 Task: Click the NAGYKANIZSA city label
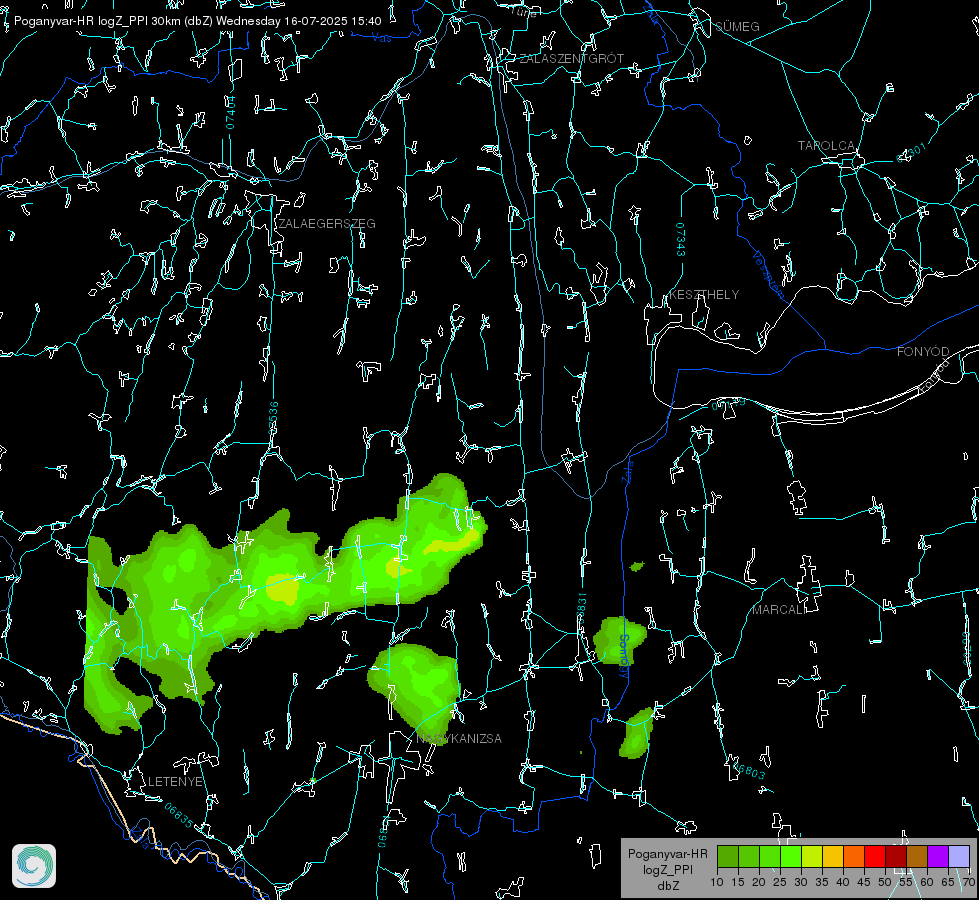coord(459,738)
